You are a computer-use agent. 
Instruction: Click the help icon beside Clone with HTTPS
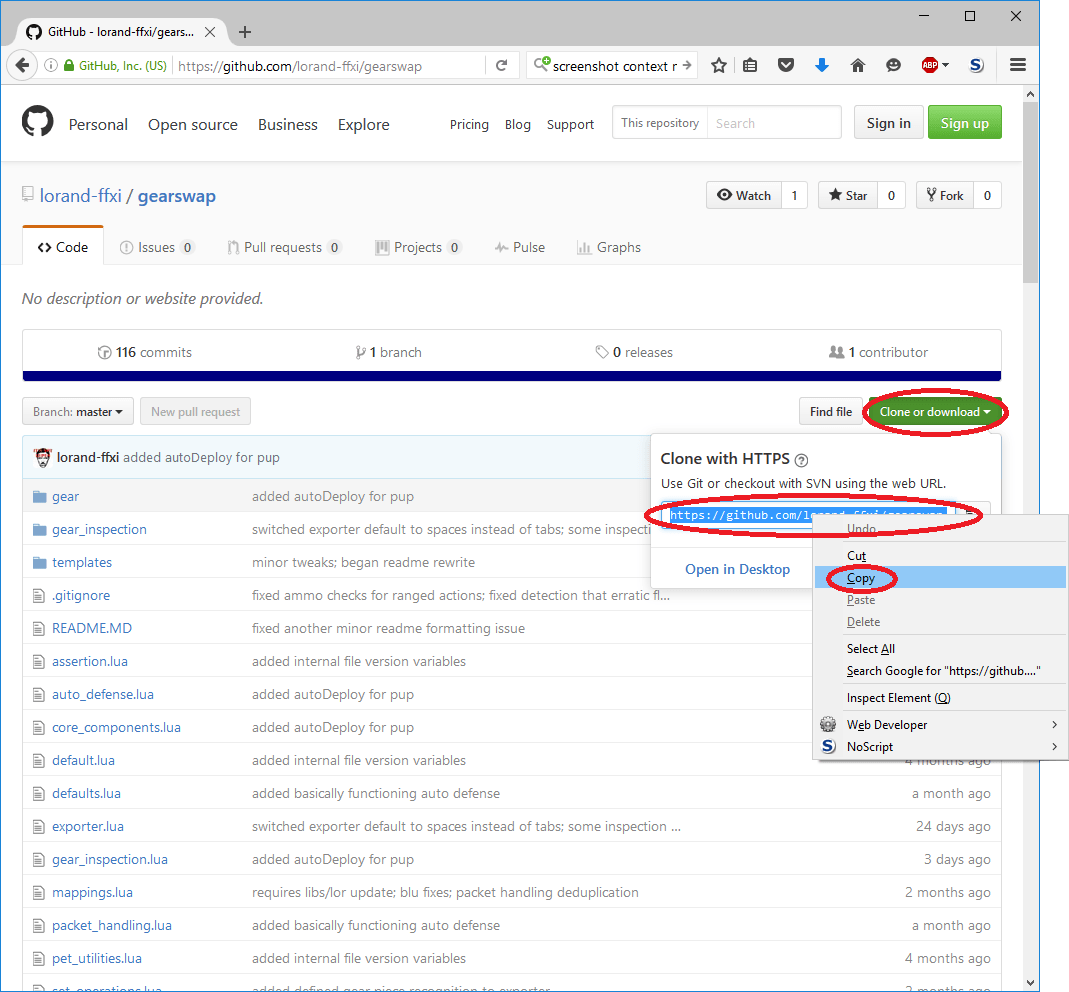tap(802, 460)
